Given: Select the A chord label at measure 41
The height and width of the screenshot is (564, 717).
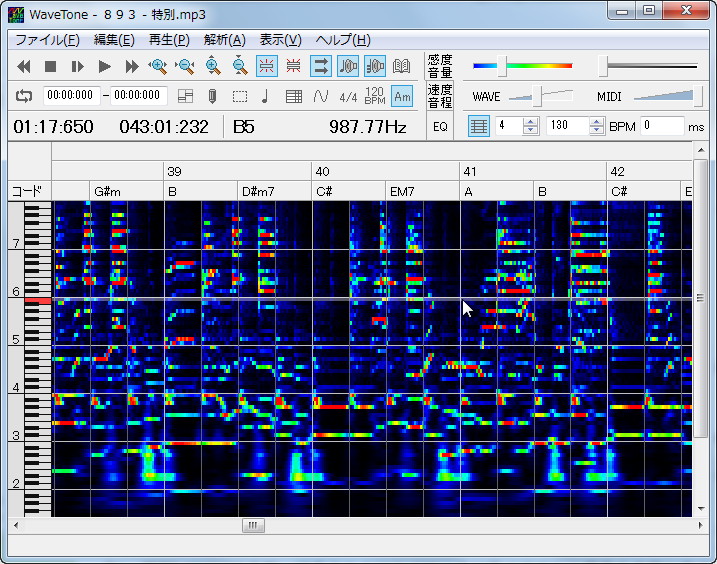Looking at the screenshot, I should click(468, 192).
